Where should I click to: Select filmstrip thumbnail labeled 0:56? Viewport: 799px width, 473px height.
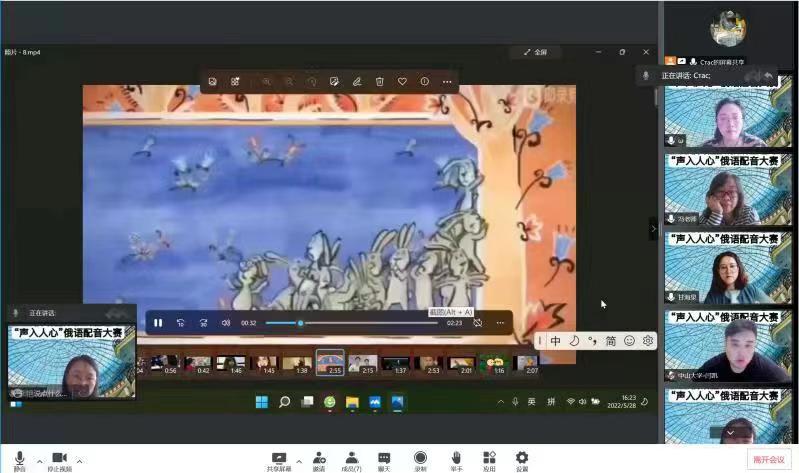click(x=165, y=364)
